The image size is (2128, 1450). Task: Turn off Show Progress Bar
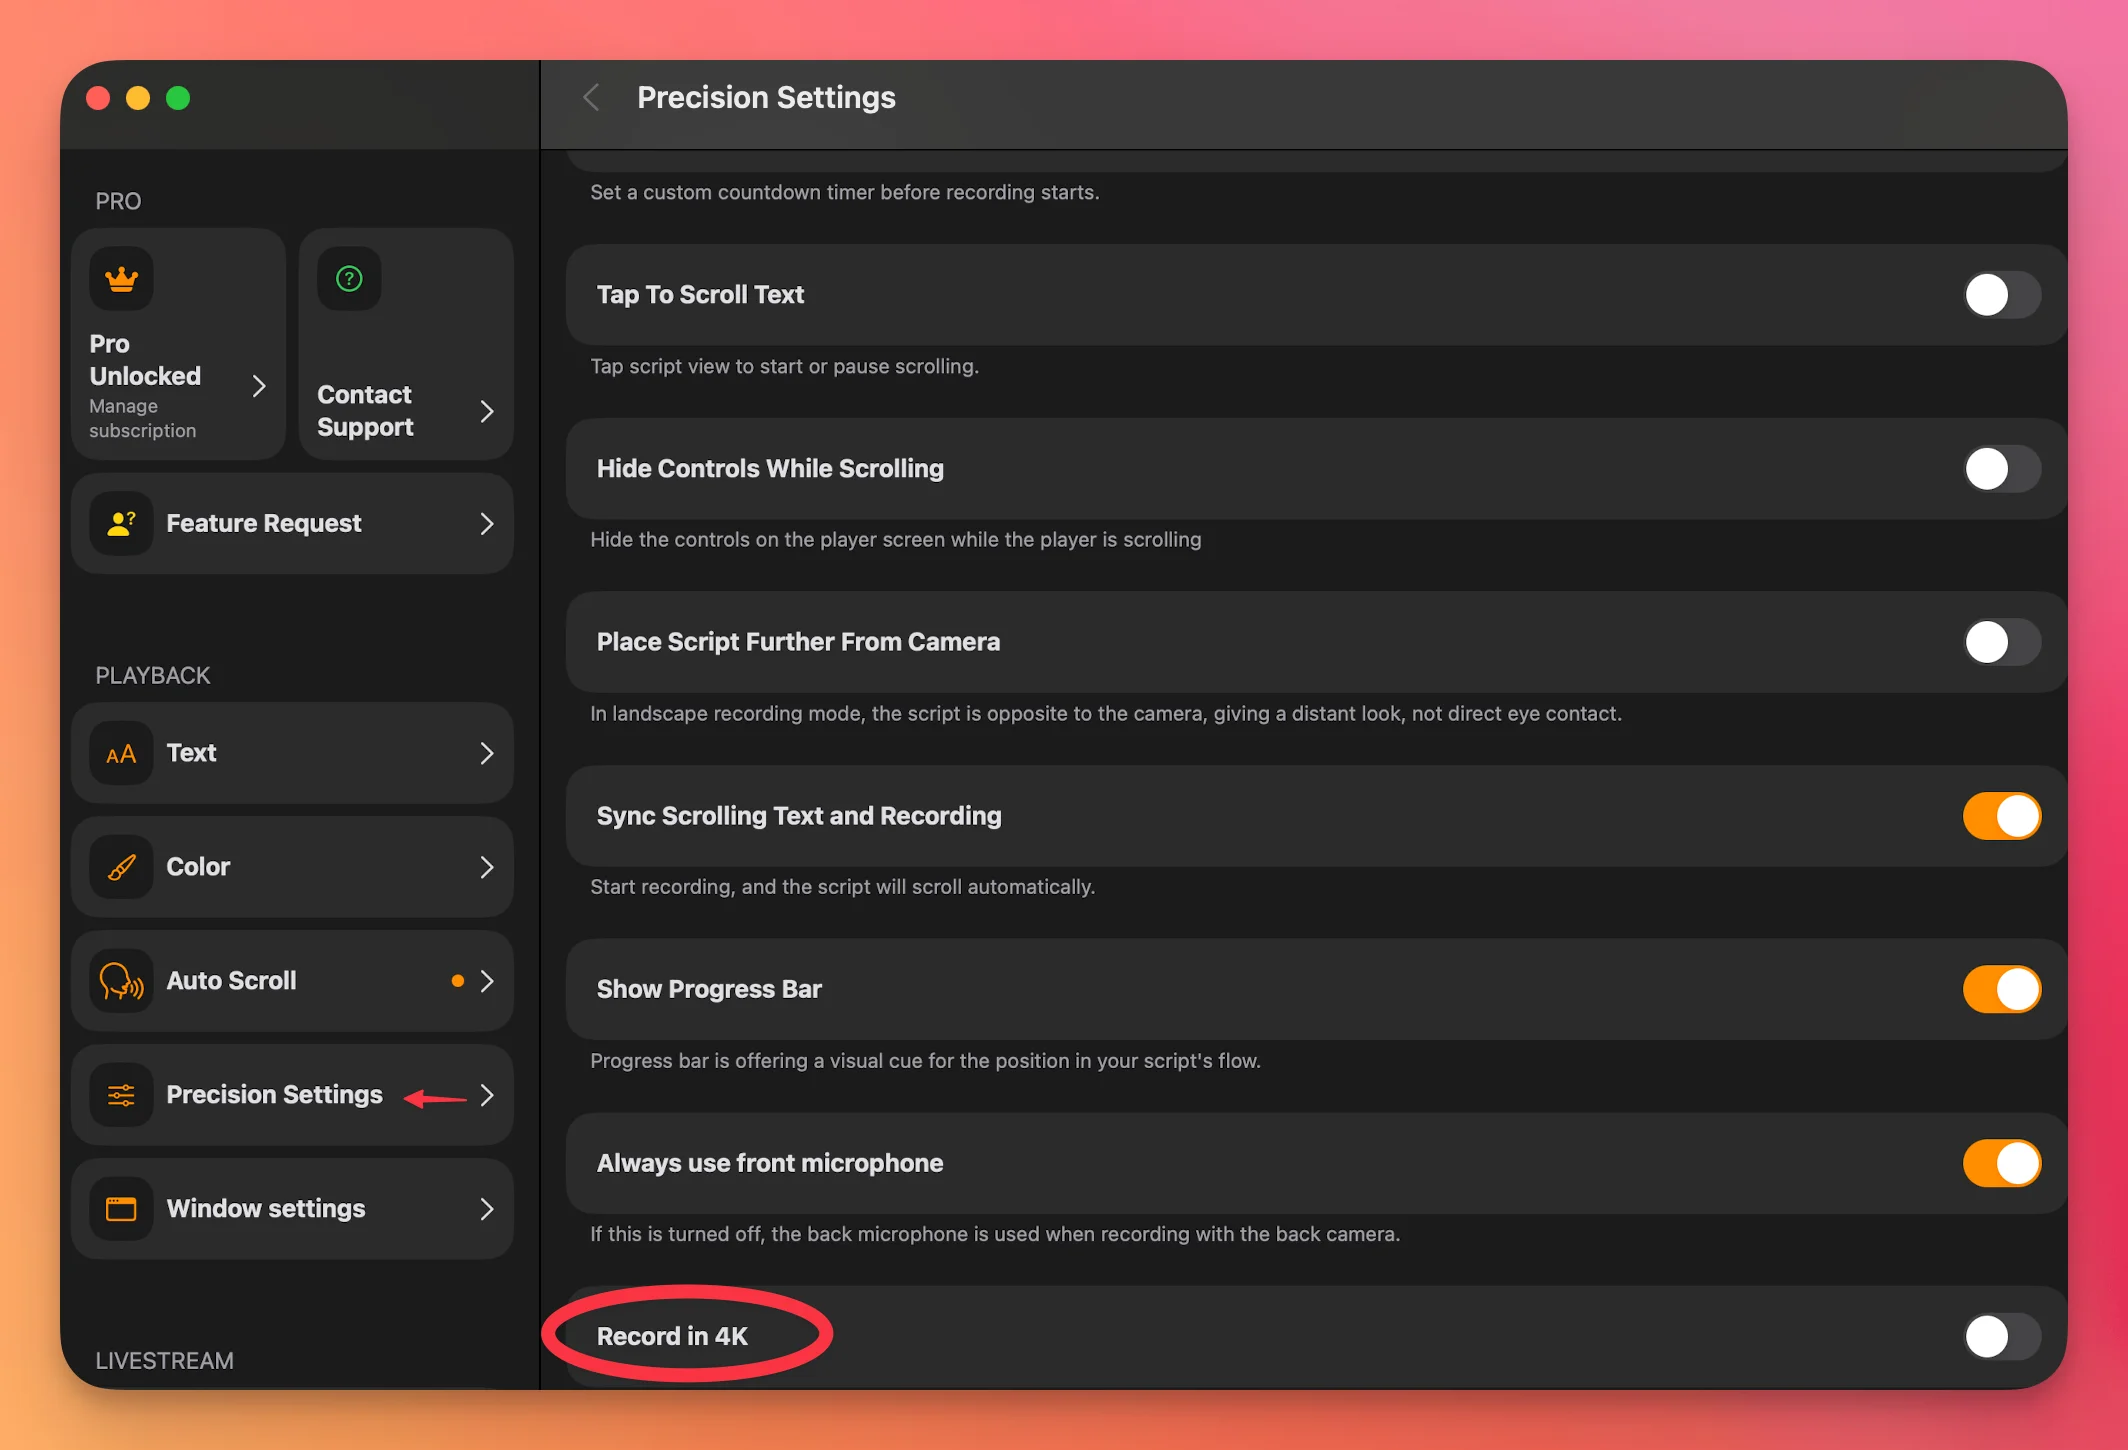click(x=2000, y=989)
